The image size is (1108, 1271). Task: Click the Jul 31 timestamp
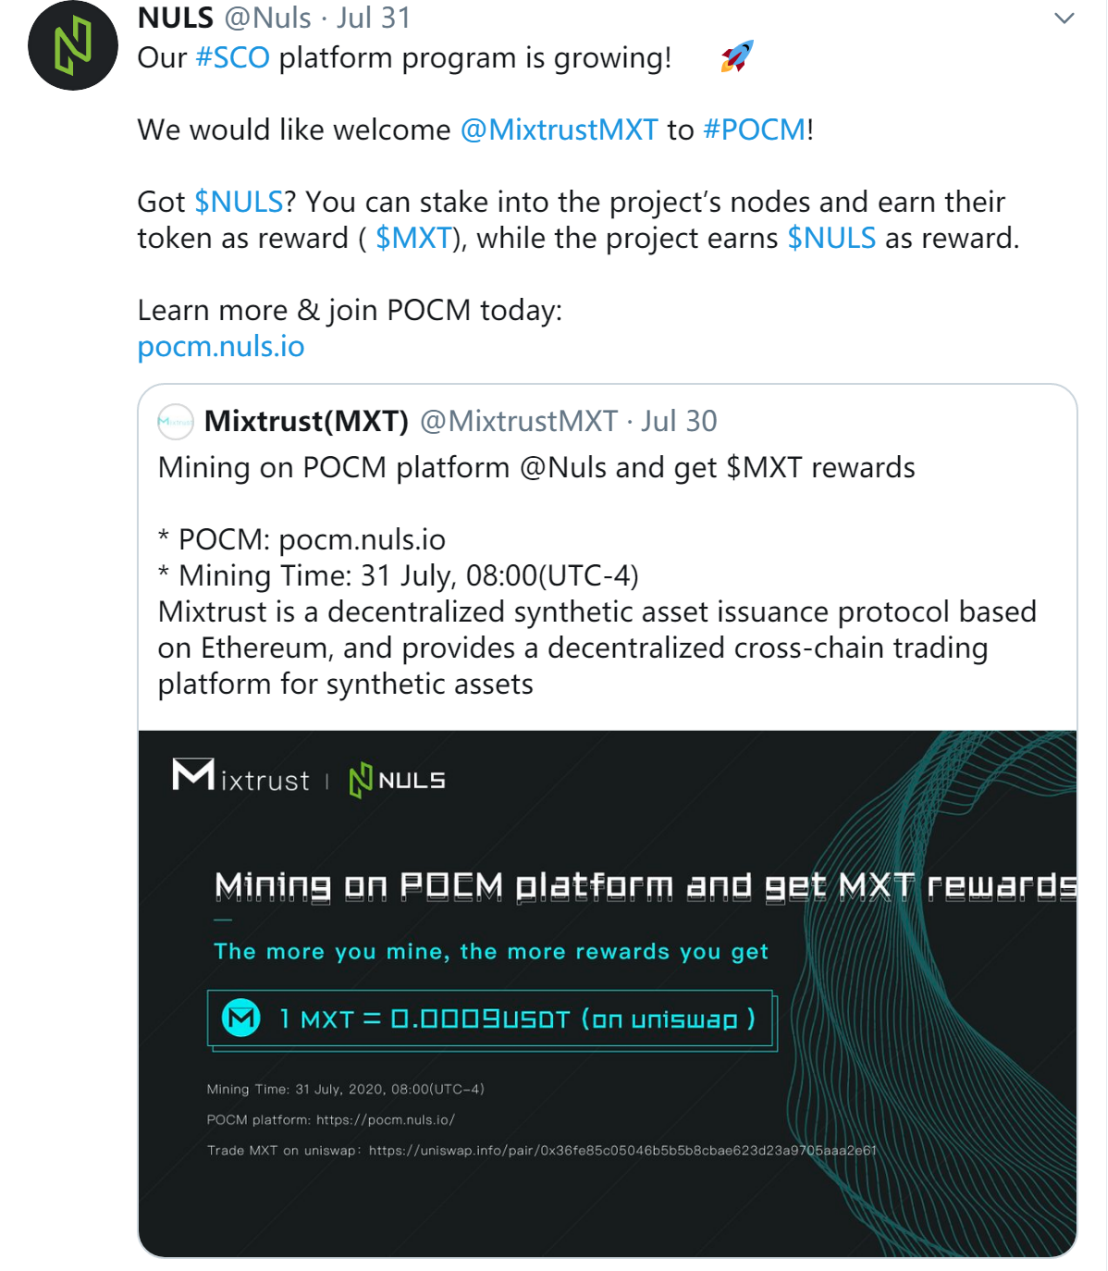click(x=373, y=18)
